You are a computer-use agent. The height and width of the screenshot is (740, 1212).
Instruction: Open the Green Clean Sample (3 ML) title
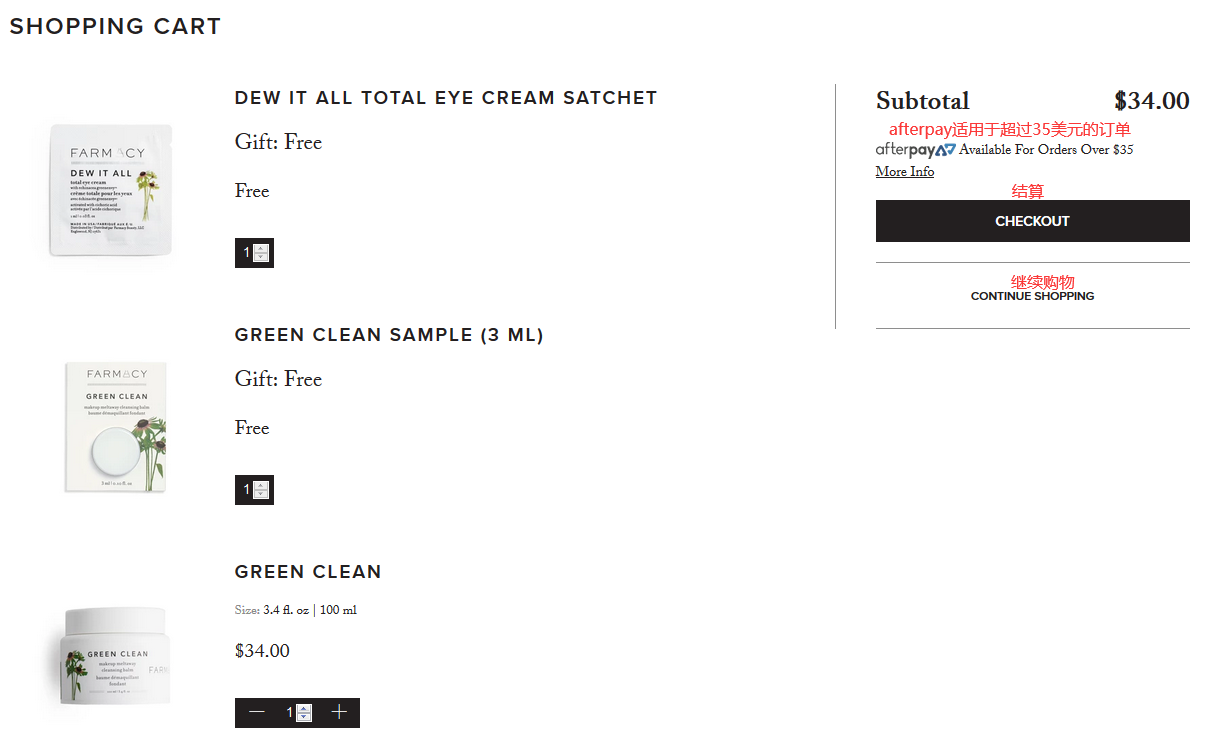coord(389,335)
